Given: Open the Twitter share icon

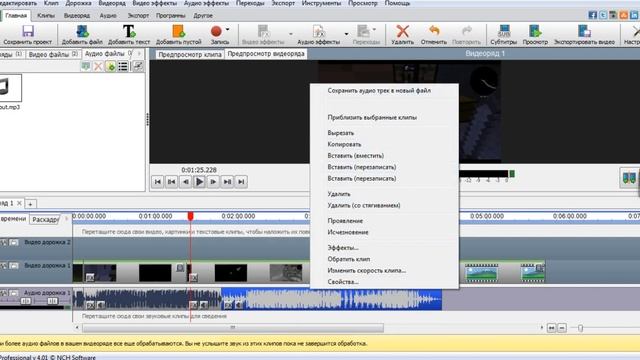Looking at the screenshot, I should (603, 15).
